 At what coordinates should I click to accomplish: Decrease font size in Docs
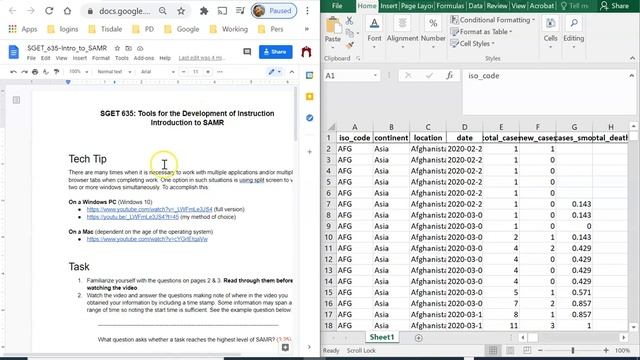click(184, 72)
